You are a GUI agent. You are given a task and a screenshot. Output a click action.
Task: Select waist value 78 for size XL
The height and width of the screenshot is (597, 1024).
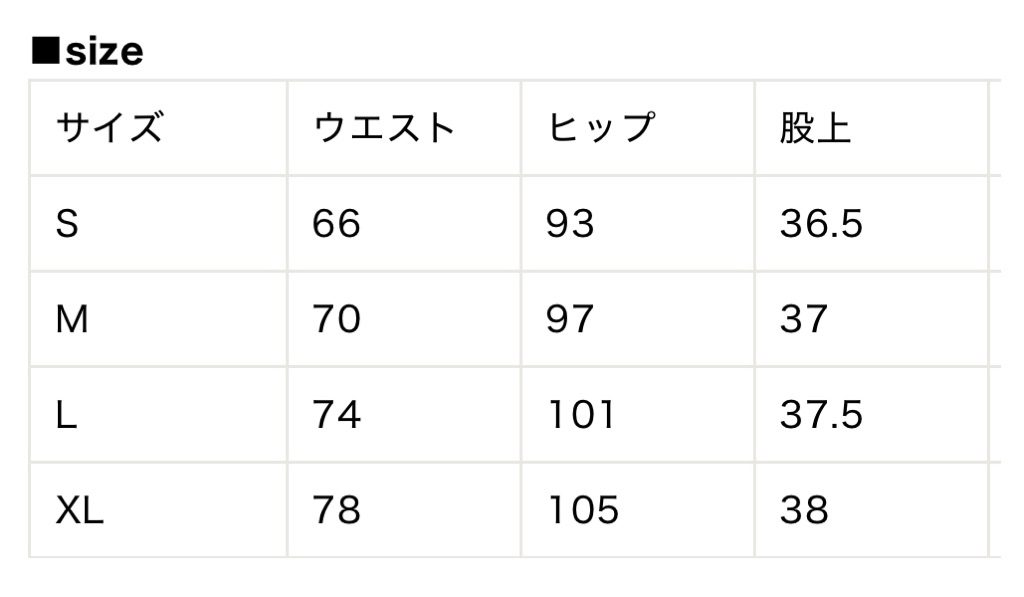click(x=336, y=512)
